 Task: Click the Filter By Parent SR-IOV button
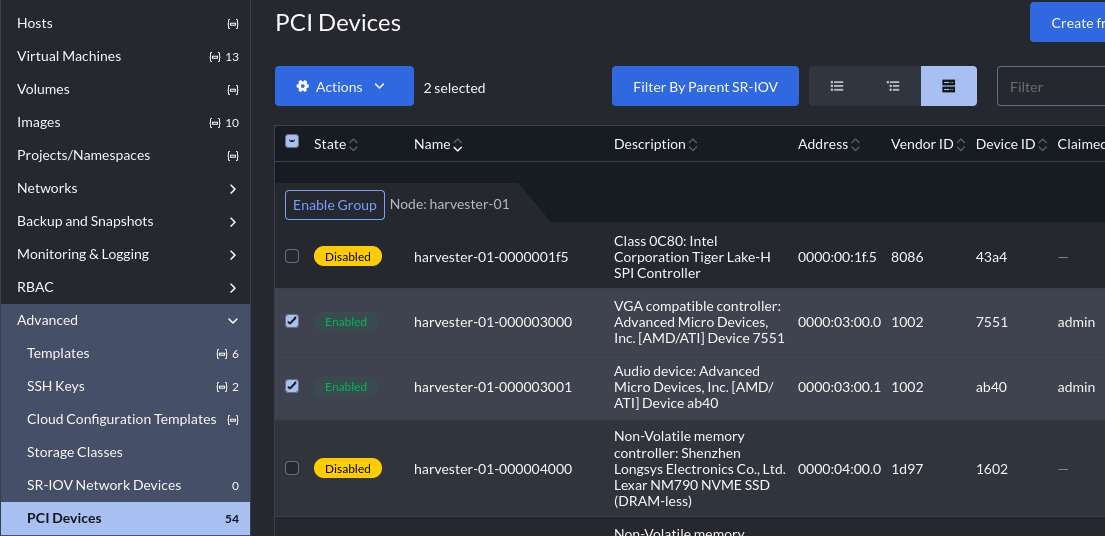pyautogui.click(x=704, y=87)
